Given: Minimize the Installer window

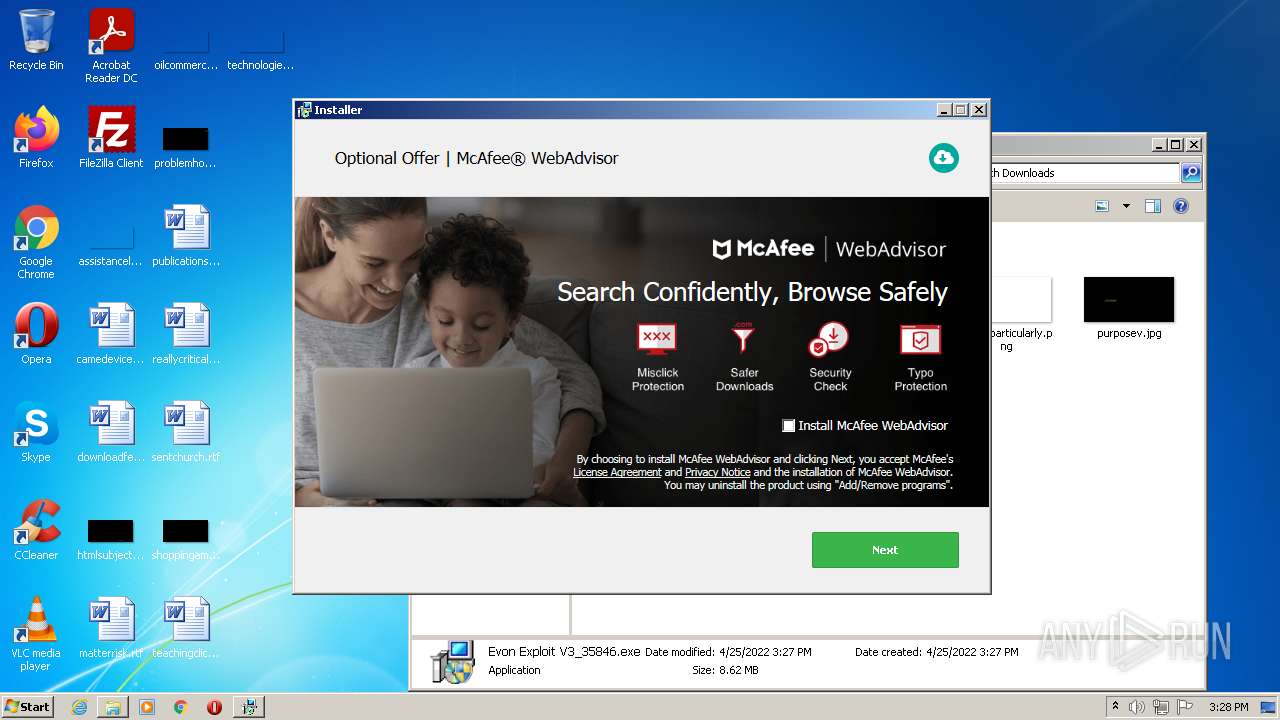Looking at the screenshot, I should 944,110.
